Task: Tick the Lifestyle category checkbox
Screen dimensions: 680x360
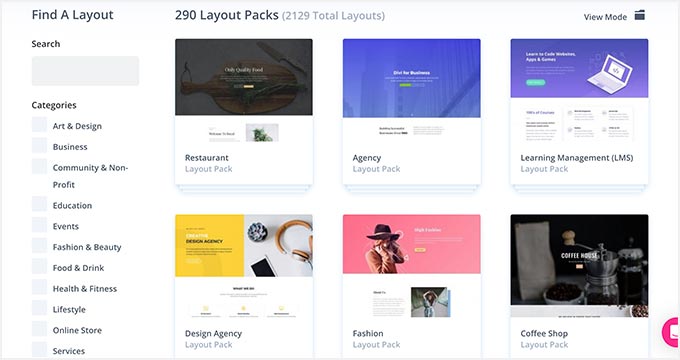Action: [x=39, y=308]
